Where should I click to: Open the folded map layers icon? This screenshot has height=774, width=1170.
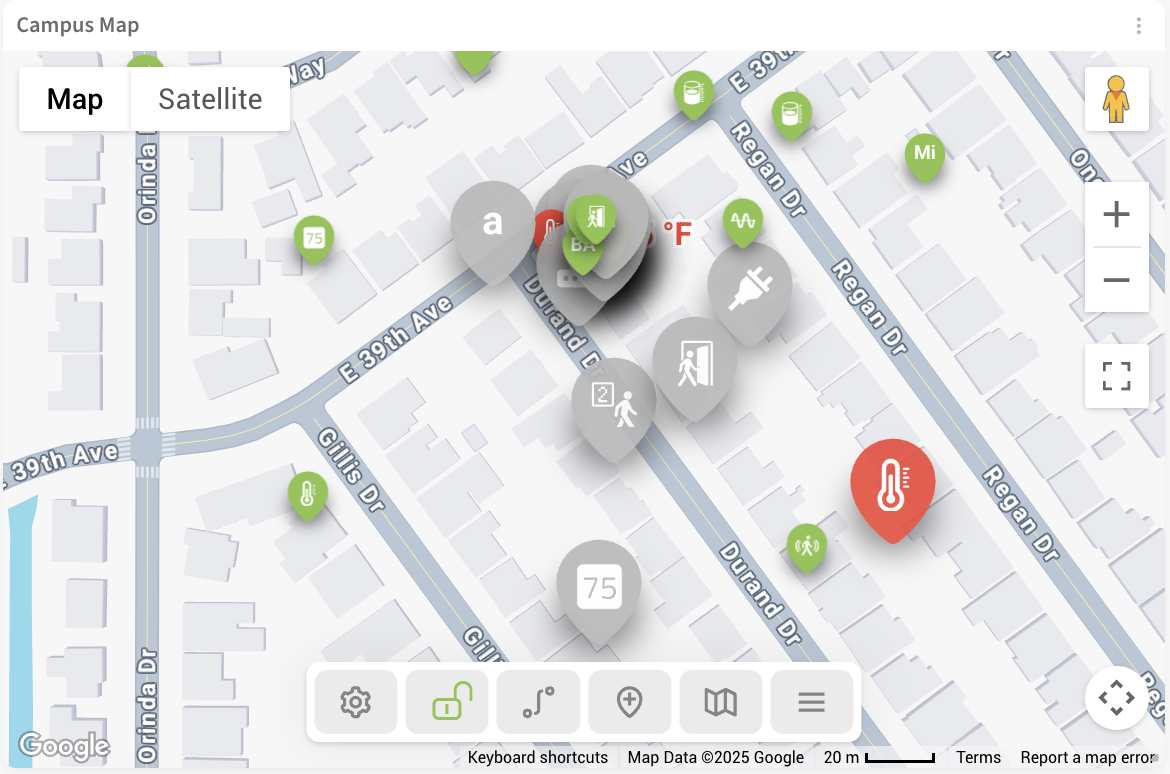click(721, 702)
